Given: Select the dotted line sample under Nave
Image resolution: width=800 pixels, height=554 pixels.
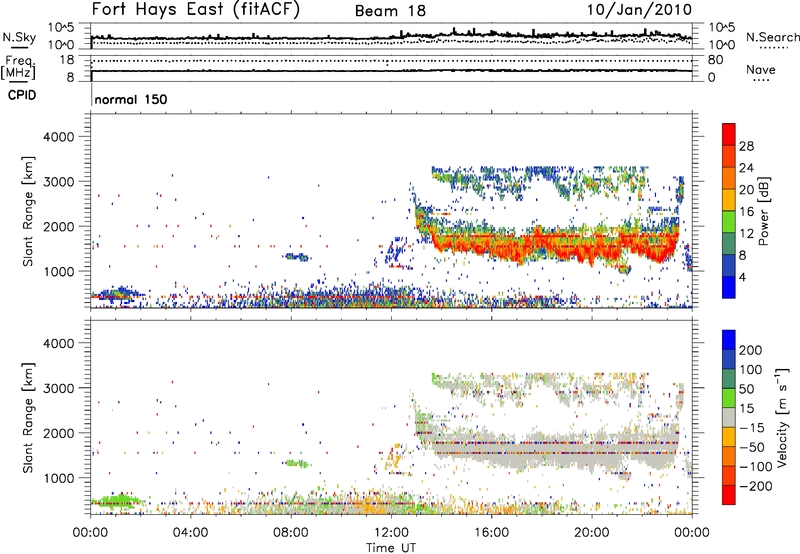Looking at the screenshot, I should tap(761, 81).
